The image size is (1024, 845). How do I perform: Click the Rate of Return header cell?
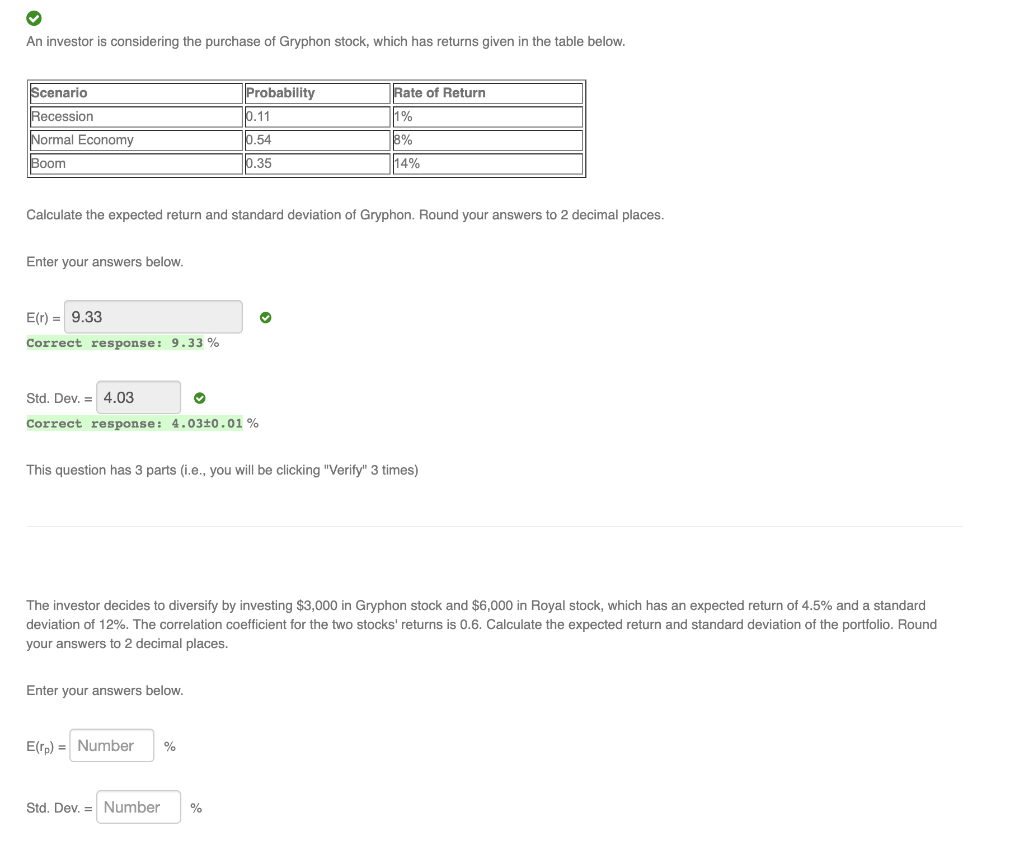(x=488, y=93)
